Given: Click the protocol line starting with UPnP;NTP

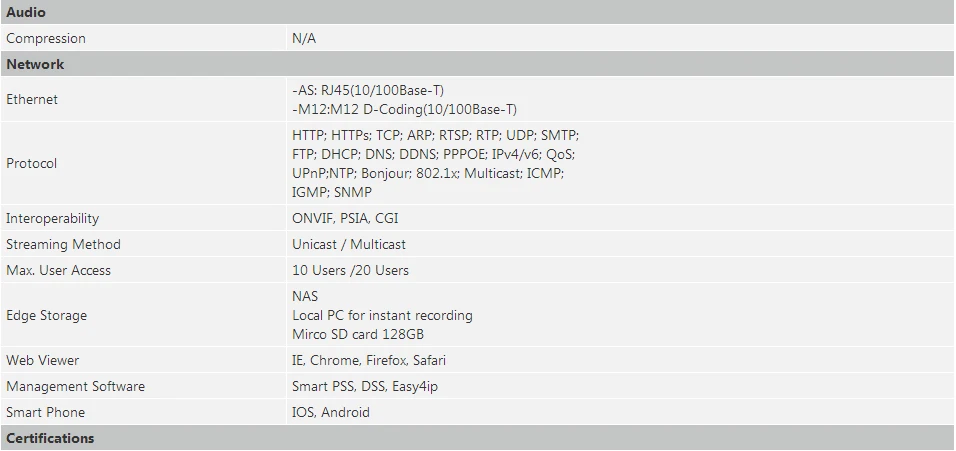Looking at the screenshot, I should tap(428, 173).
